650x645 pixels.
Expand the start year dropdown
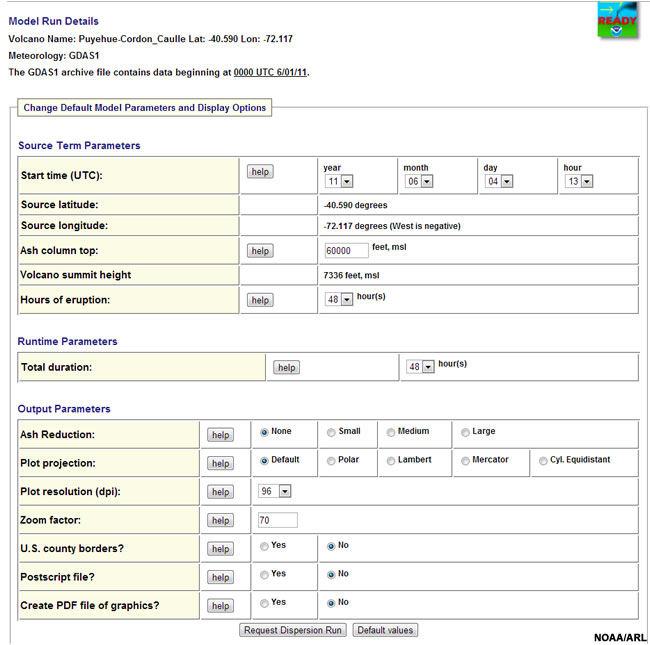[339, 181]
